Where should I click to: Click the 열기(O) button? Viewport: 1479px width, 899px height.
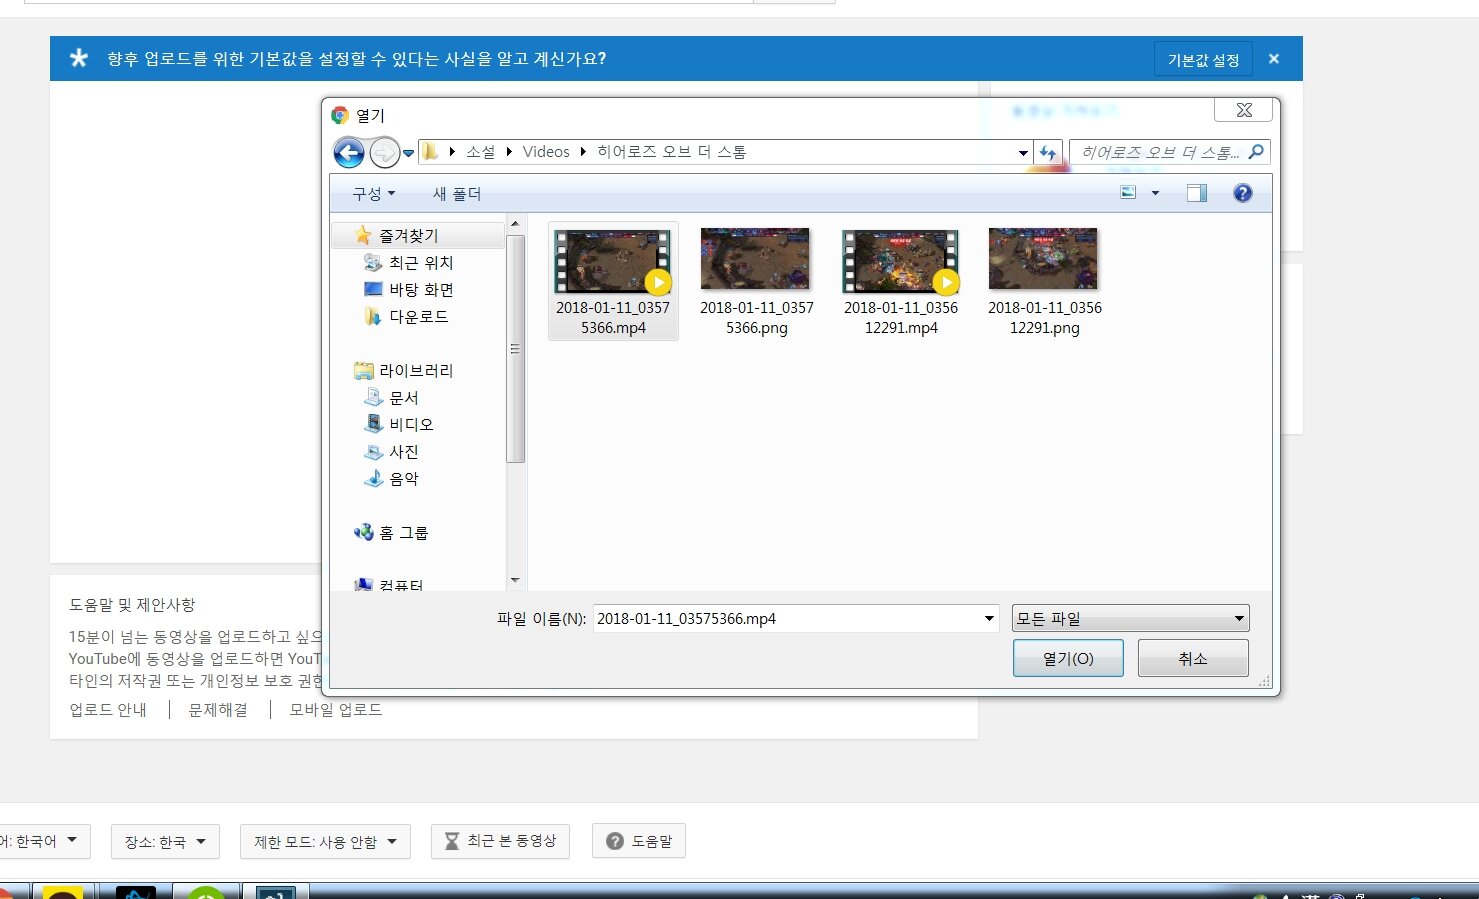(x=1068, y=658)
